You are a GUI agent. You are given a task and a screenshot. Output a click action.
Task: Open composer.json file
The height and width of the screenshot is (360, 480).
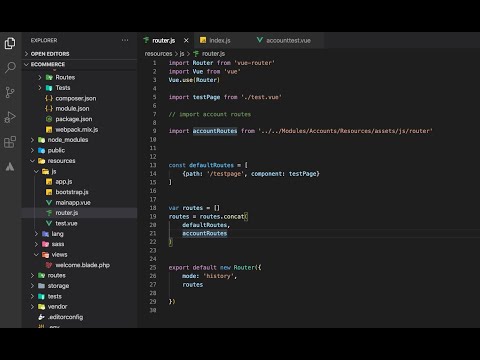[76, 98]
